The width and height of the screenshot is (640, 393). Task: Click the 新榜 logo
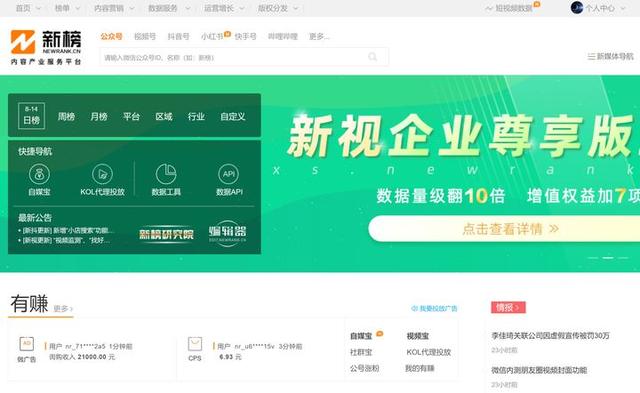46,47
